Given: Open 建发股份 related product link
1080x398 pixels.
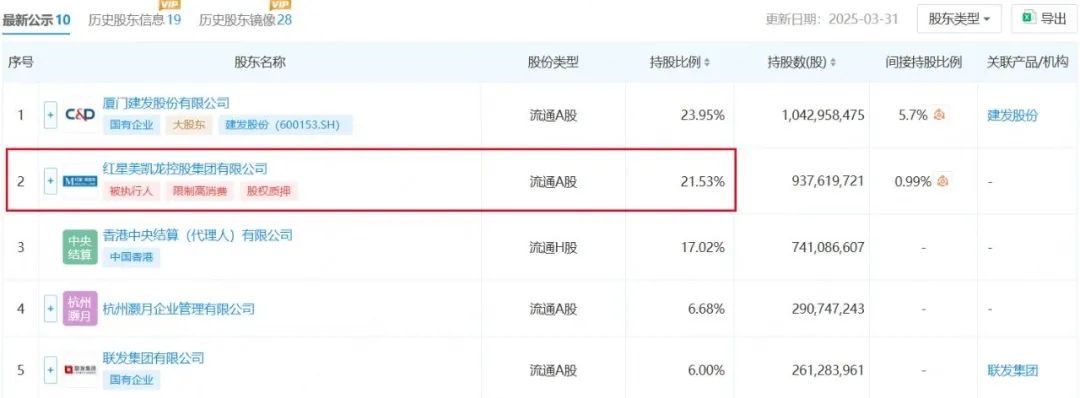Looking at the screenshot, I should click(x=1012, y=115).
